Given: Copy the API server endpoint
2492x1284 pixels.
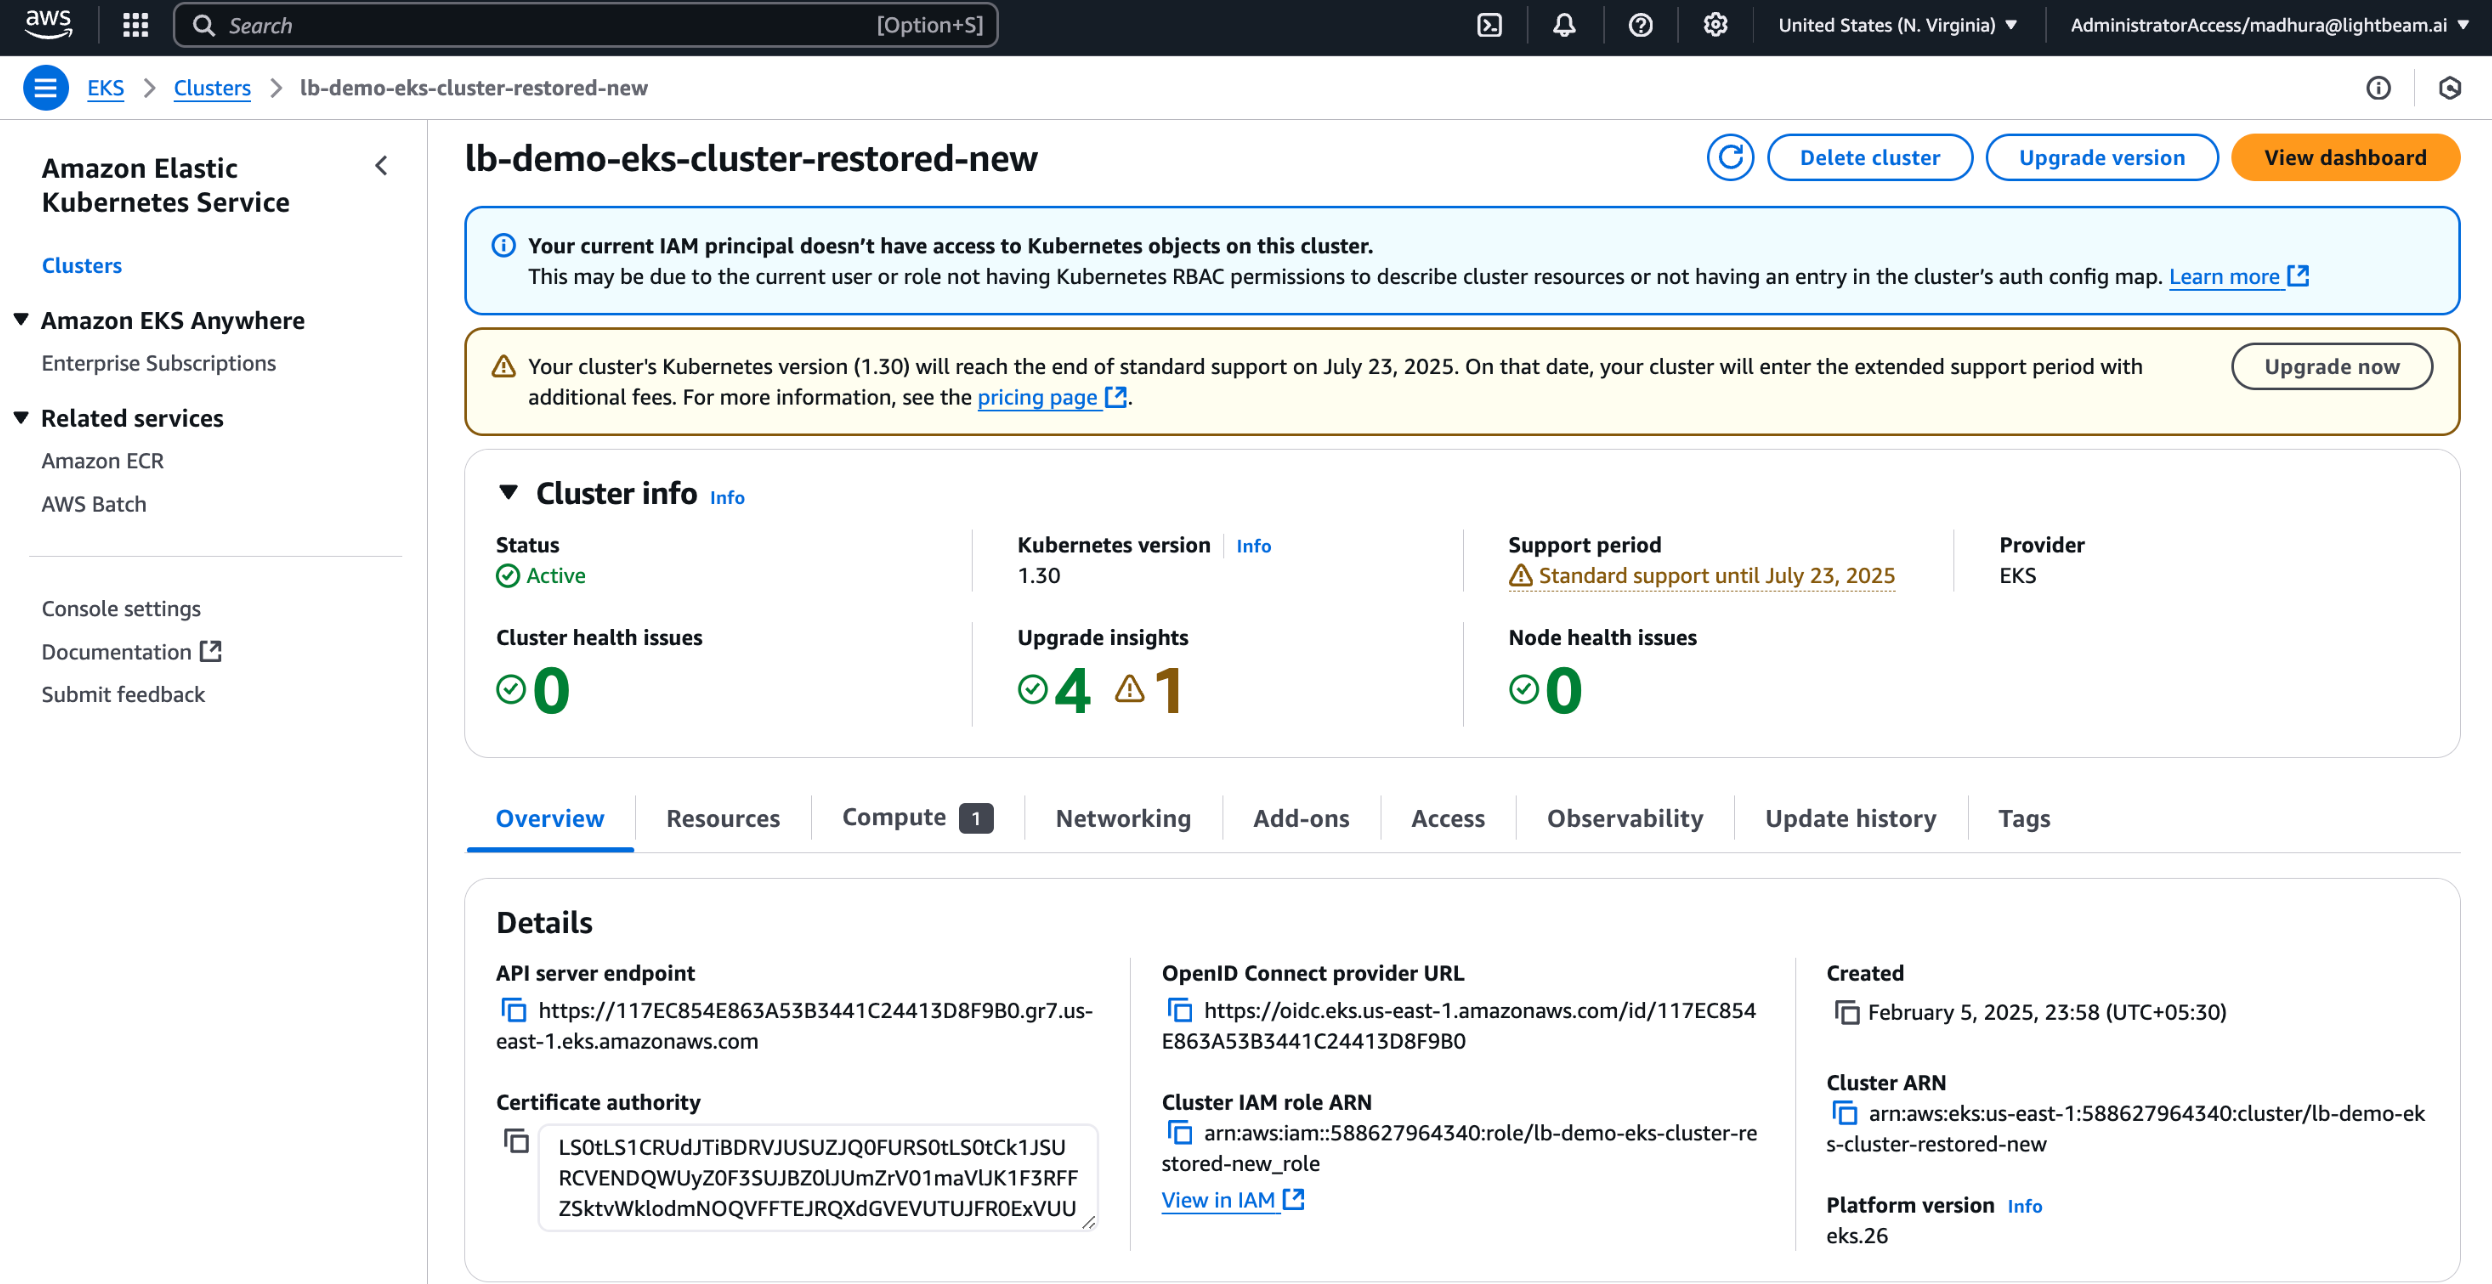Looking at the screenshot, I should point(513,1010).
